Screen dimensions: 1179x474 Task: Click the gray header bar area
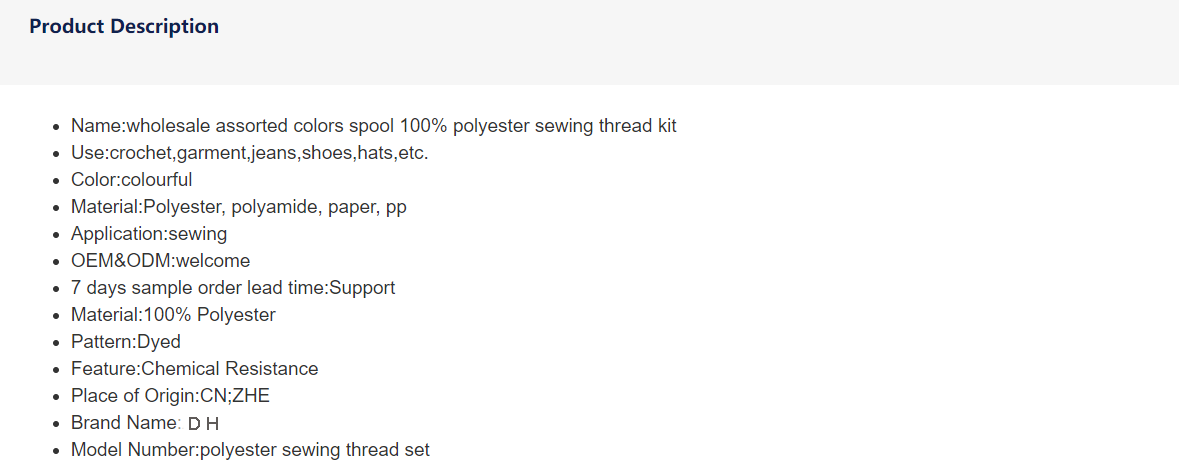pyautogui.click(x=590, y=42)
